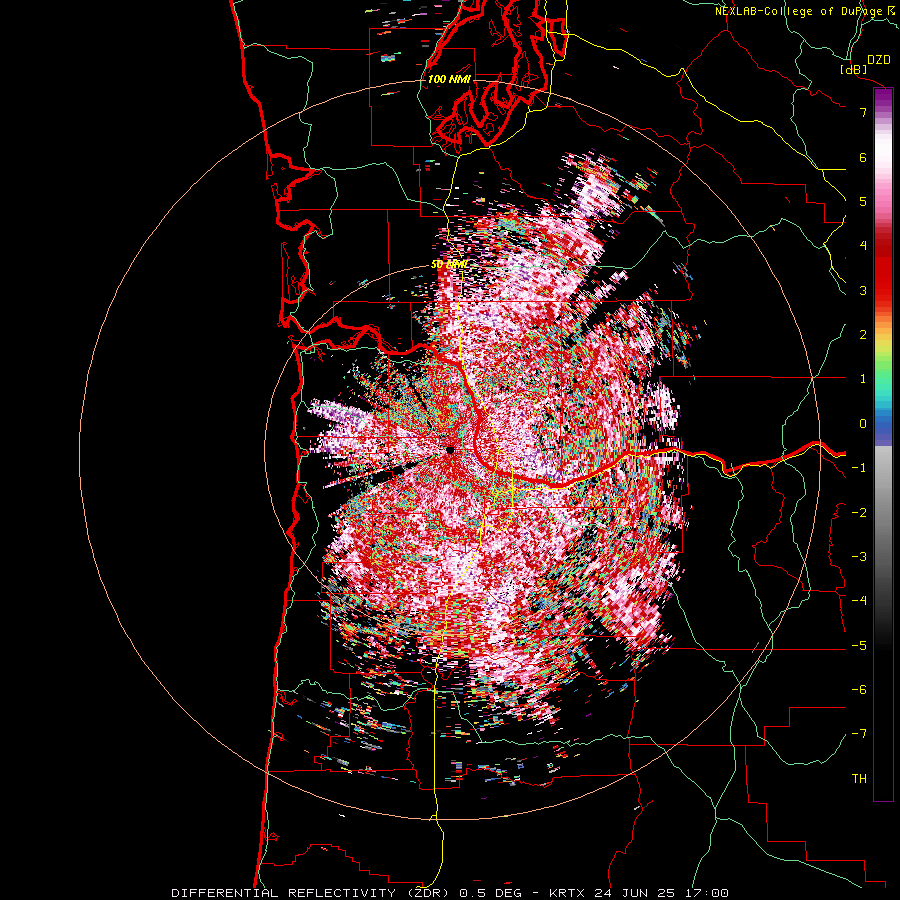Click the 4 value on the scale

click(x=863, y=246)
